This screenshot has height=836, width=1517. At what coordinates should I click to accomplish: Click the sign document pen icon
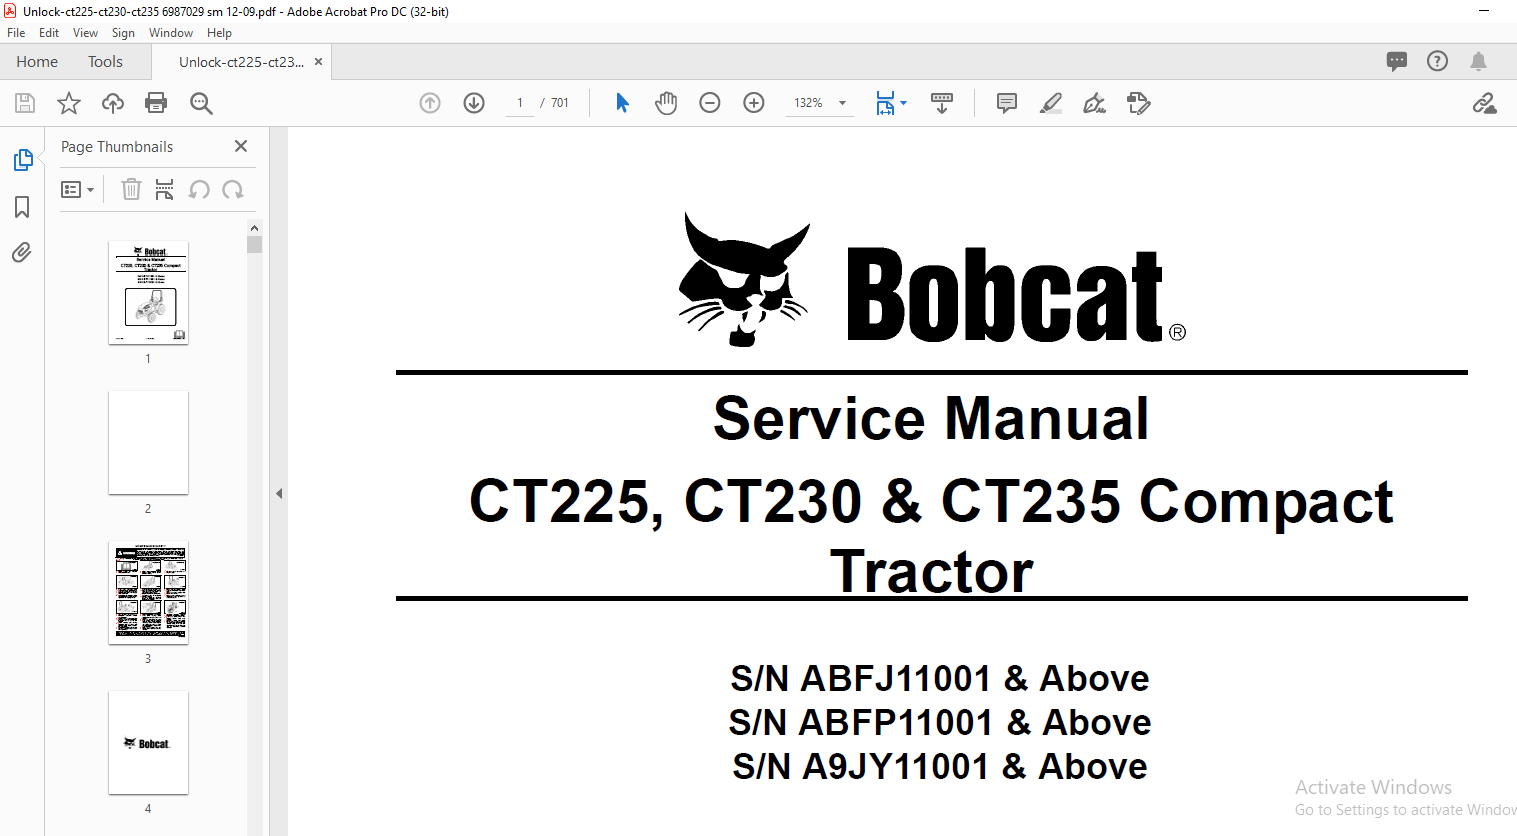click(x=1095, y=103)
